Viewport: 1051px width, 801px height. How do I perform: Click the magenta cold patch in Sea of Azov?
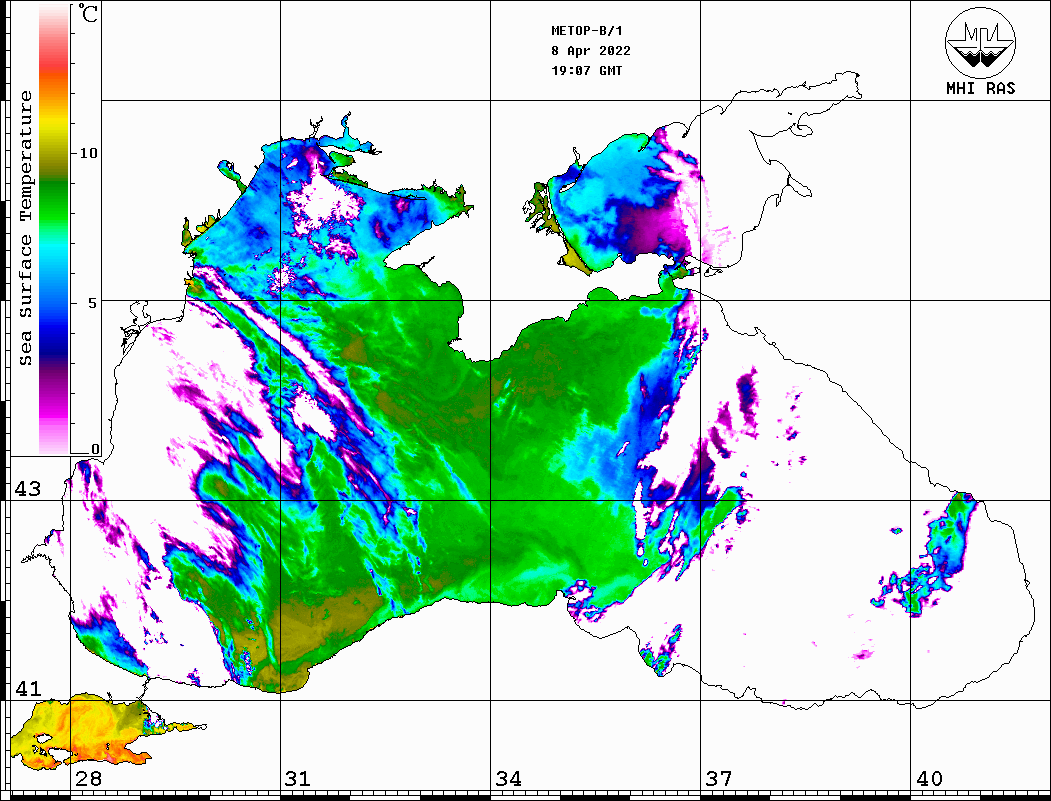coord(654,228)
